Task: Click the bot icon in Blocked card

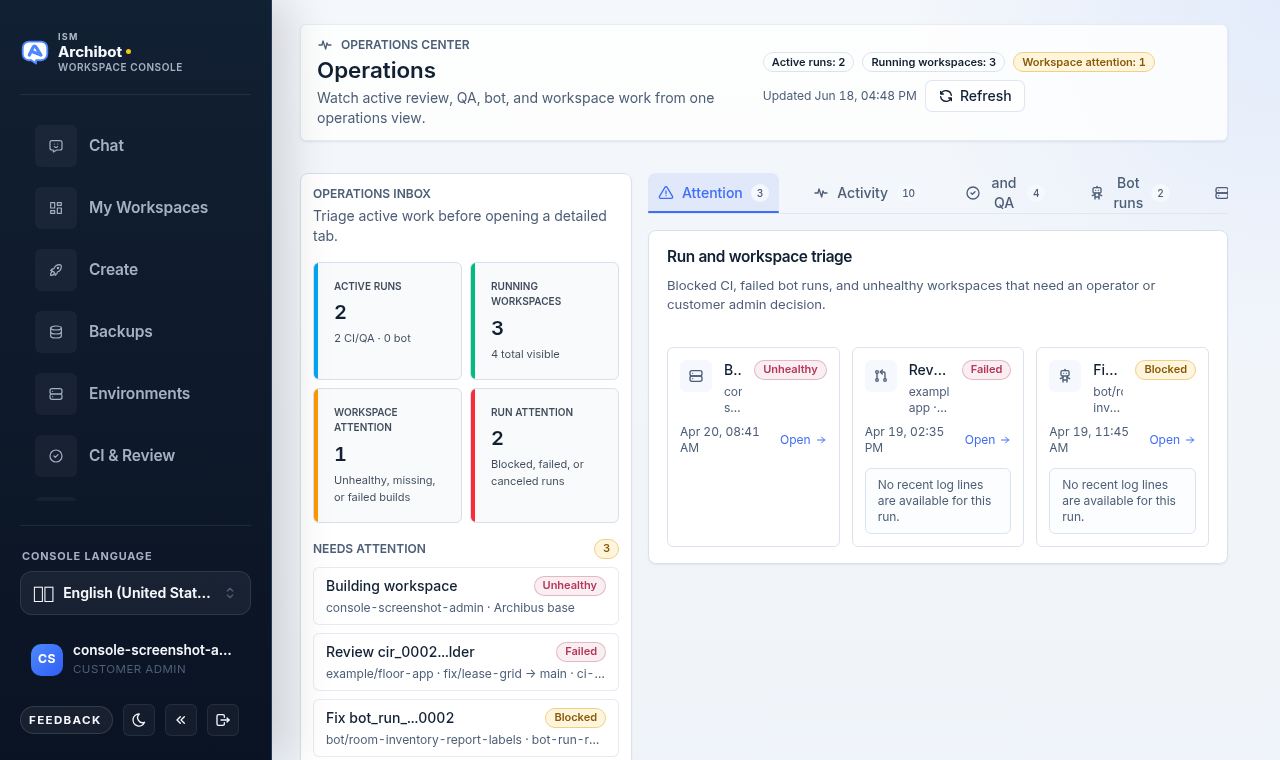Action: point(1065,376)
